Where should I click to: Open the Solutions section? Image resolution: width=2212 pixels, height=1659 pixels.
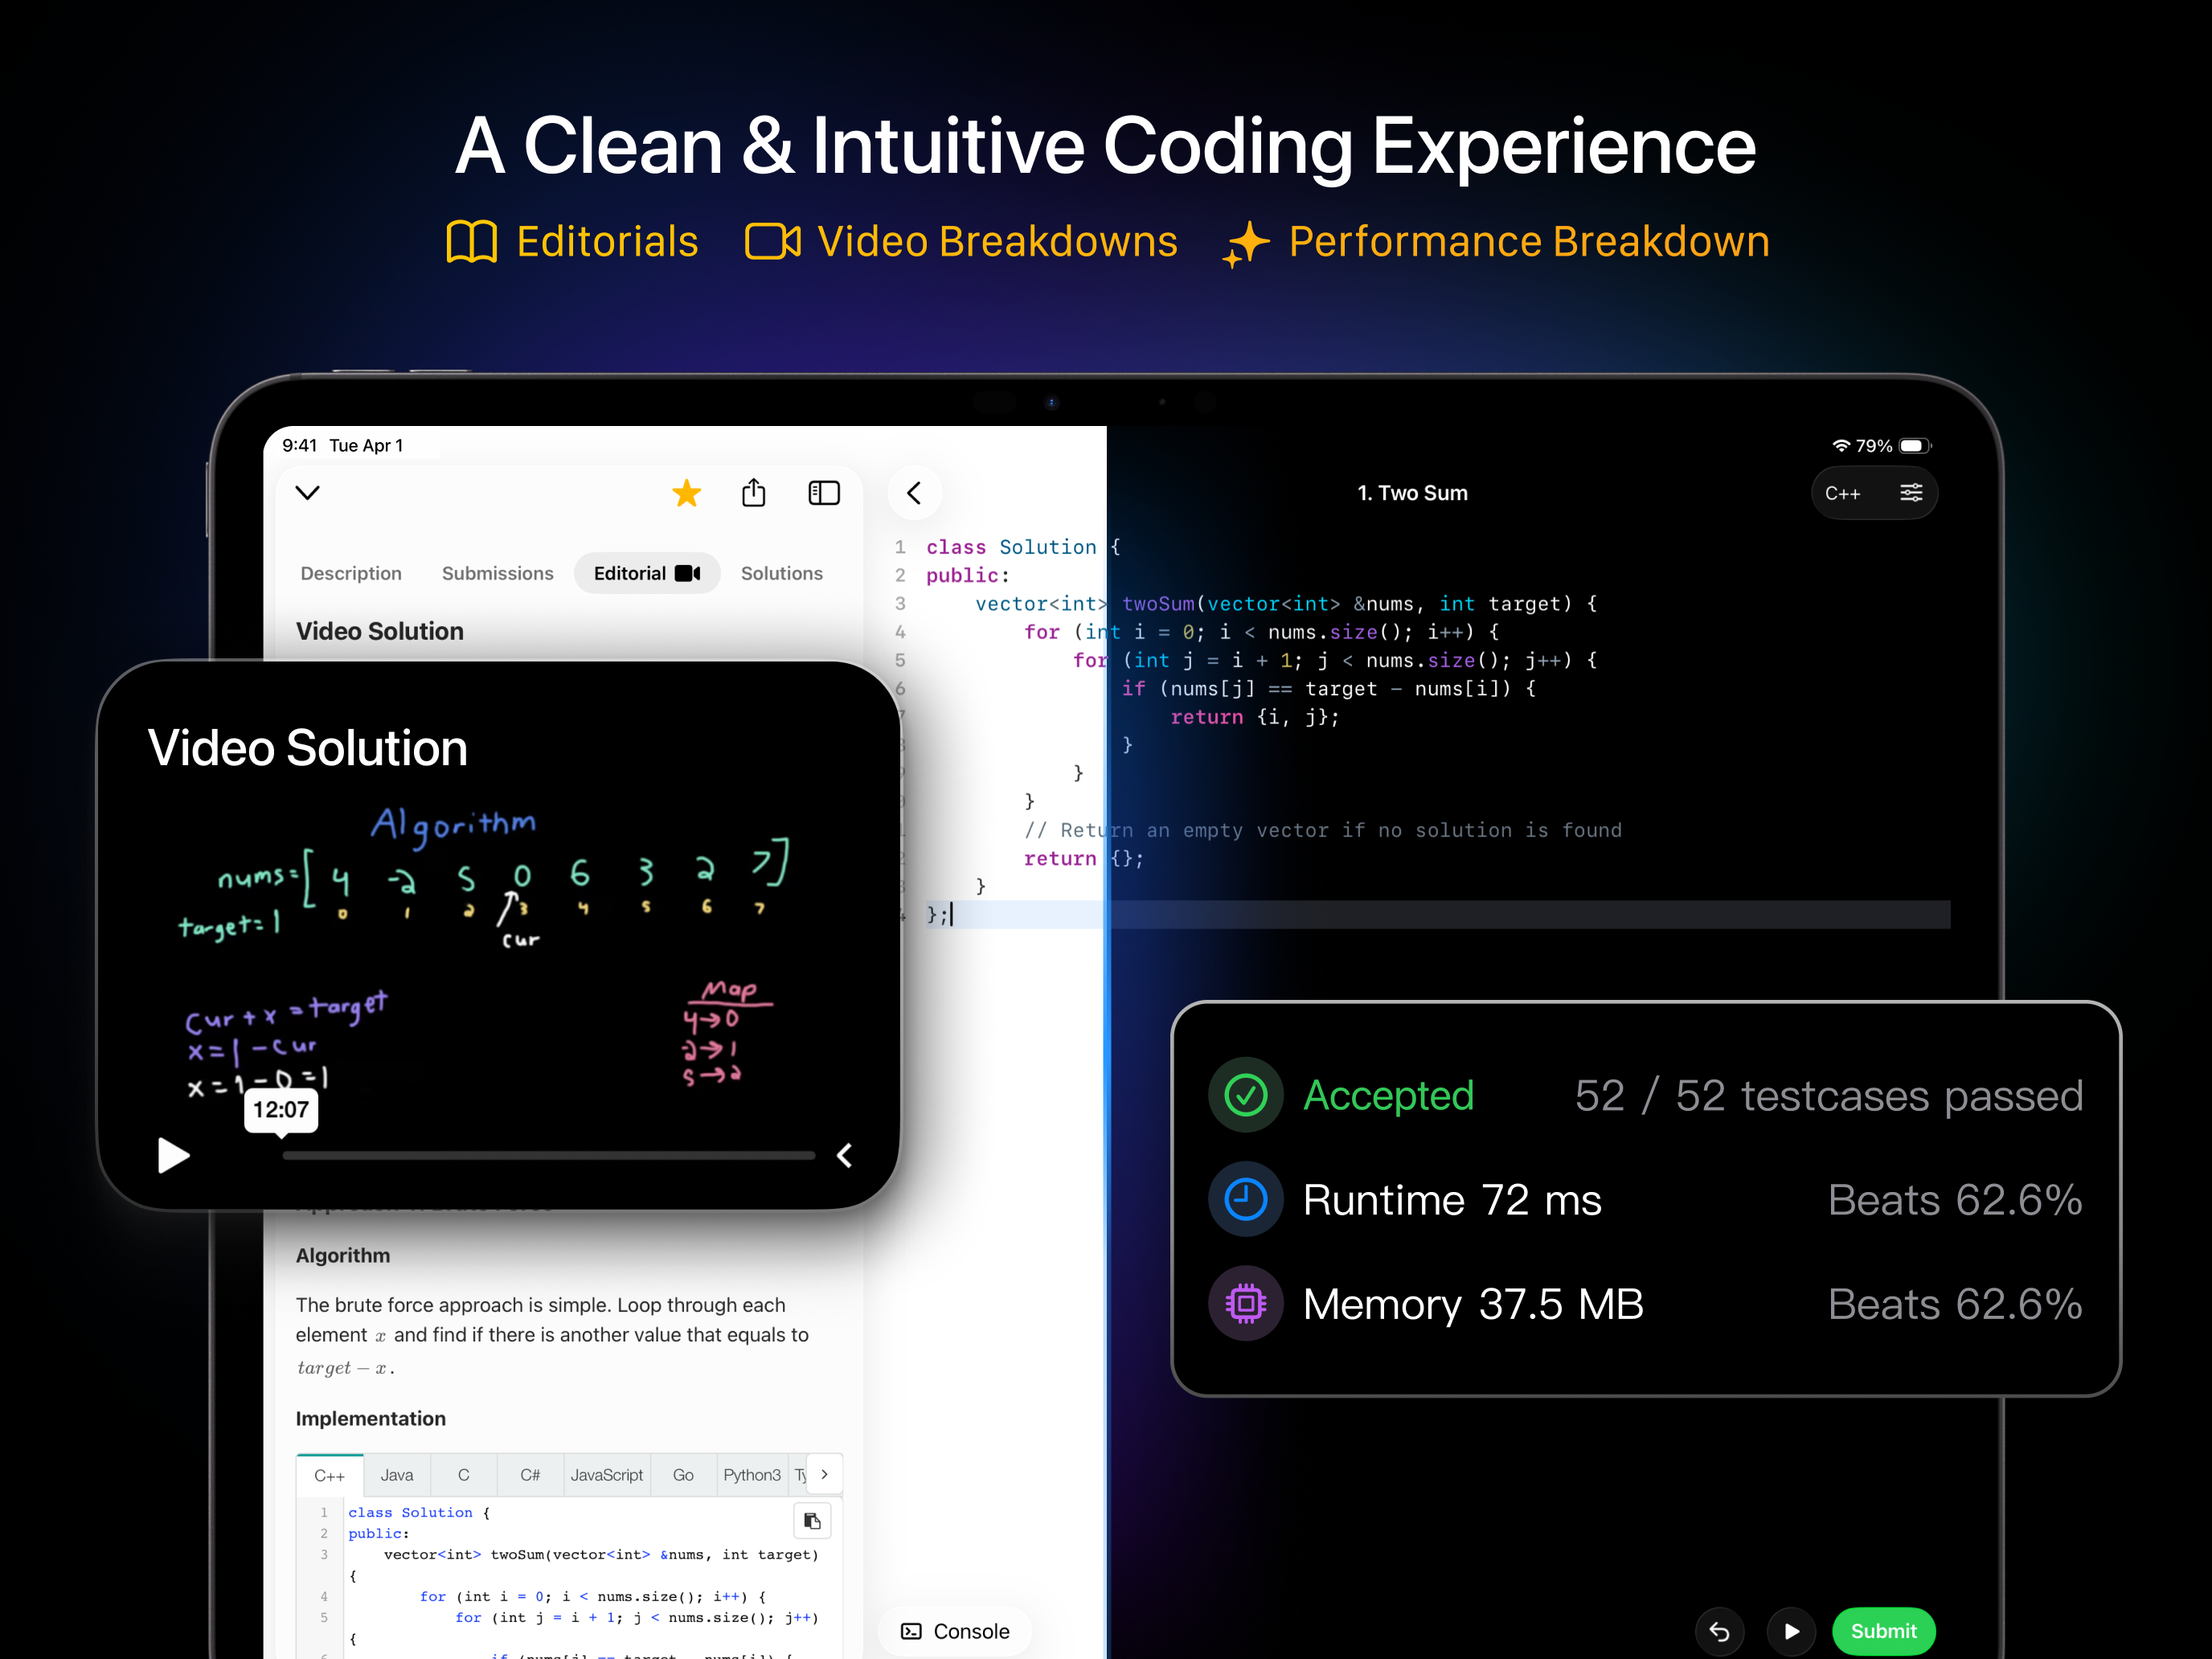coord(781,573)
